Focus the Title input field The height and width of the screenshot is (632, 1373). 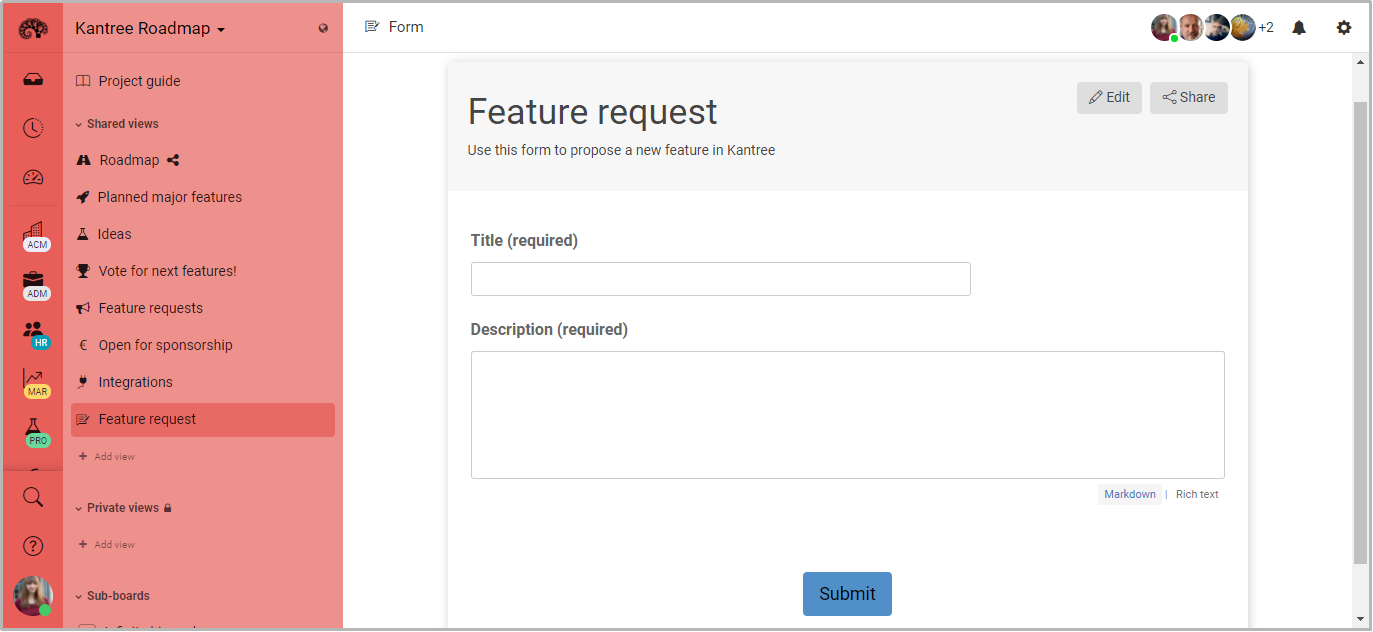(721, 279)
